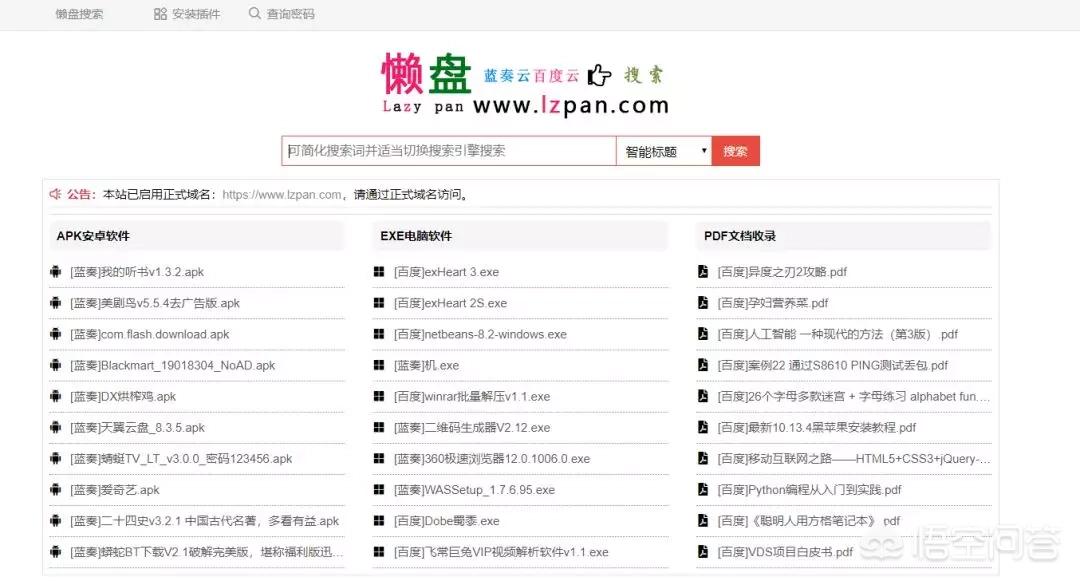
Task: Click the magnifier icon beside 查询密码
Action: pyautogui.click(x=254, y=13)
